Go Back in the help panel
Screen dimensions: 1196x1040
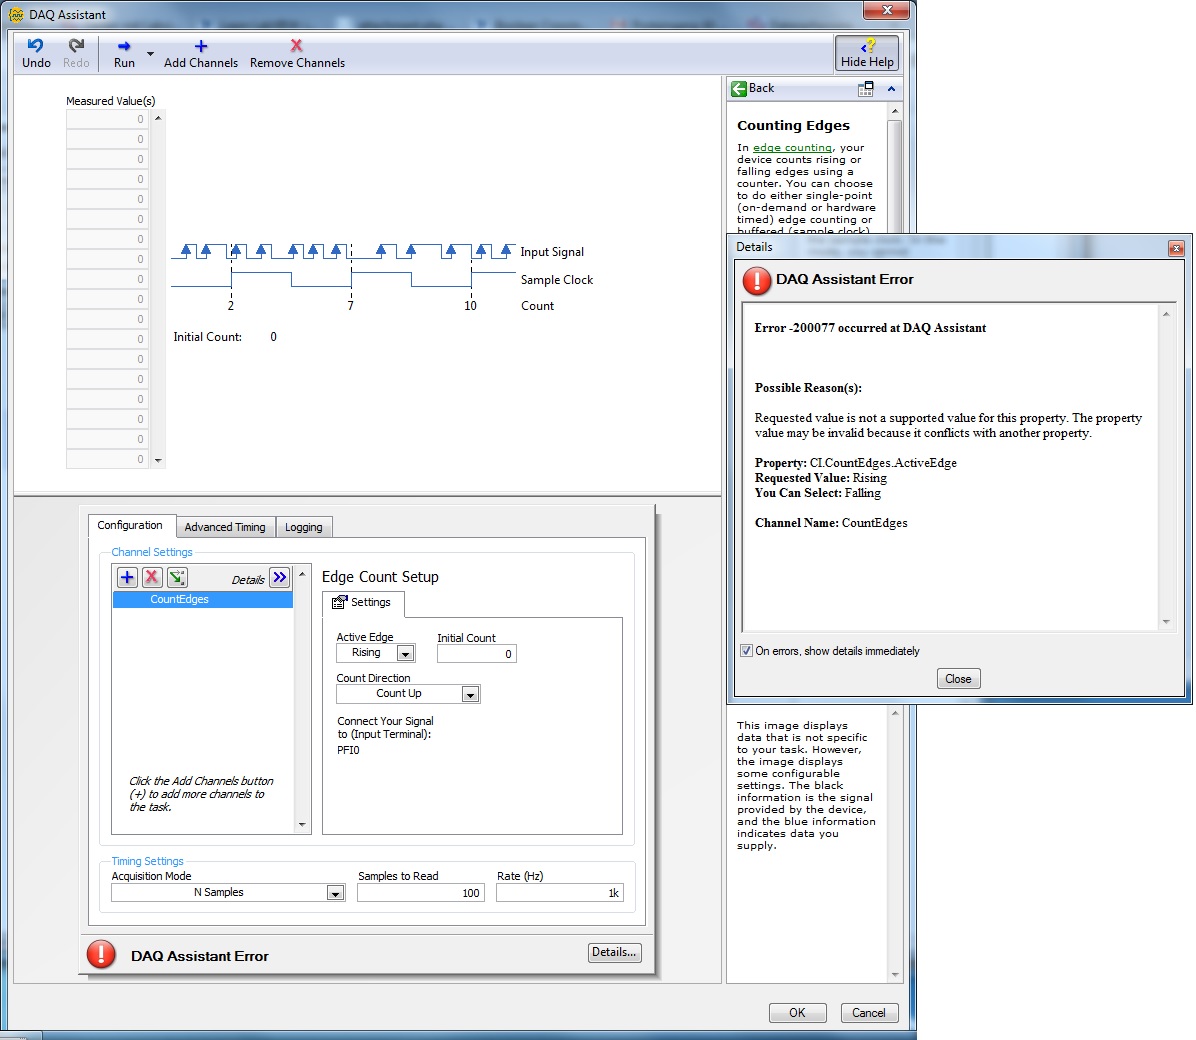[x=752, y=89]
